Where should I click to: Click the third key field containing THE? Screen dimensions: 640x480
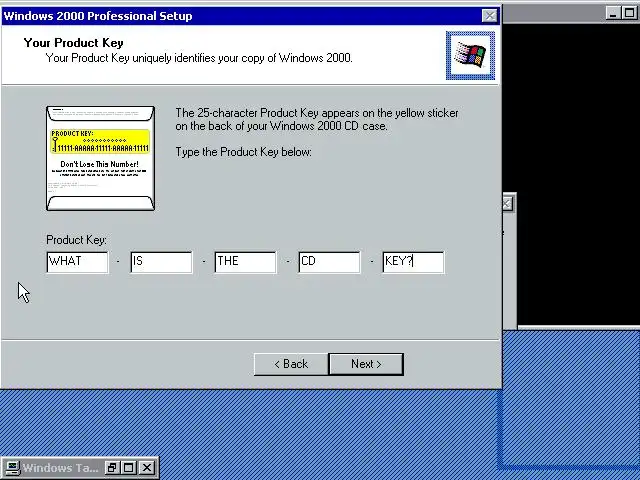point(246,262)
